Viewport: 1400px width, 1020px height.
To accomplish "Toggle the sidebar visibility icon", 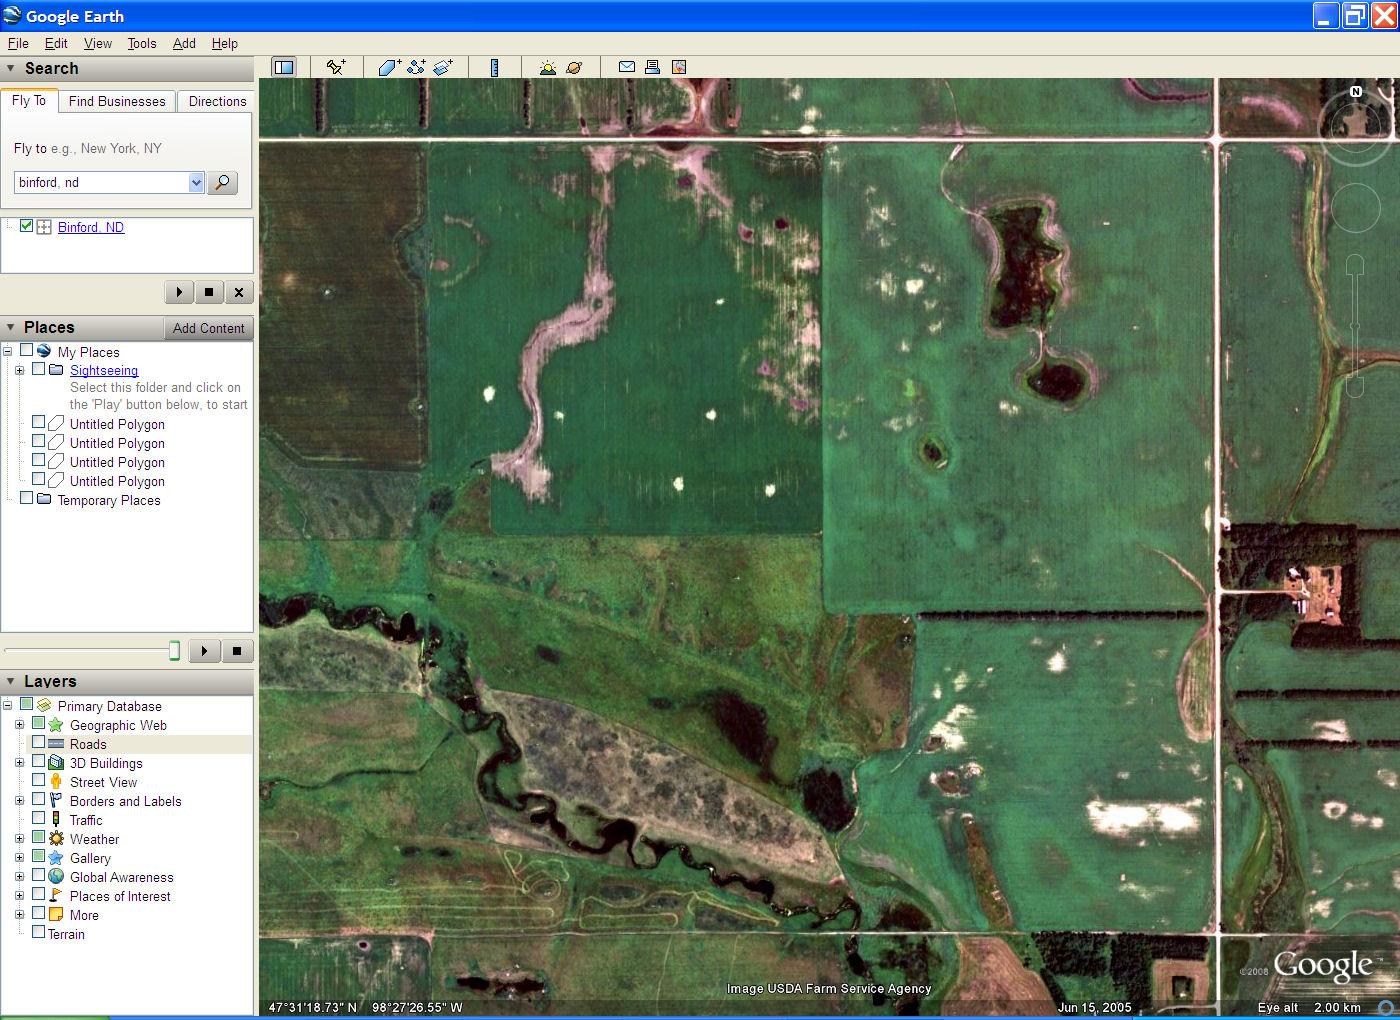I will pyautogui.click(x=284, y=67).
